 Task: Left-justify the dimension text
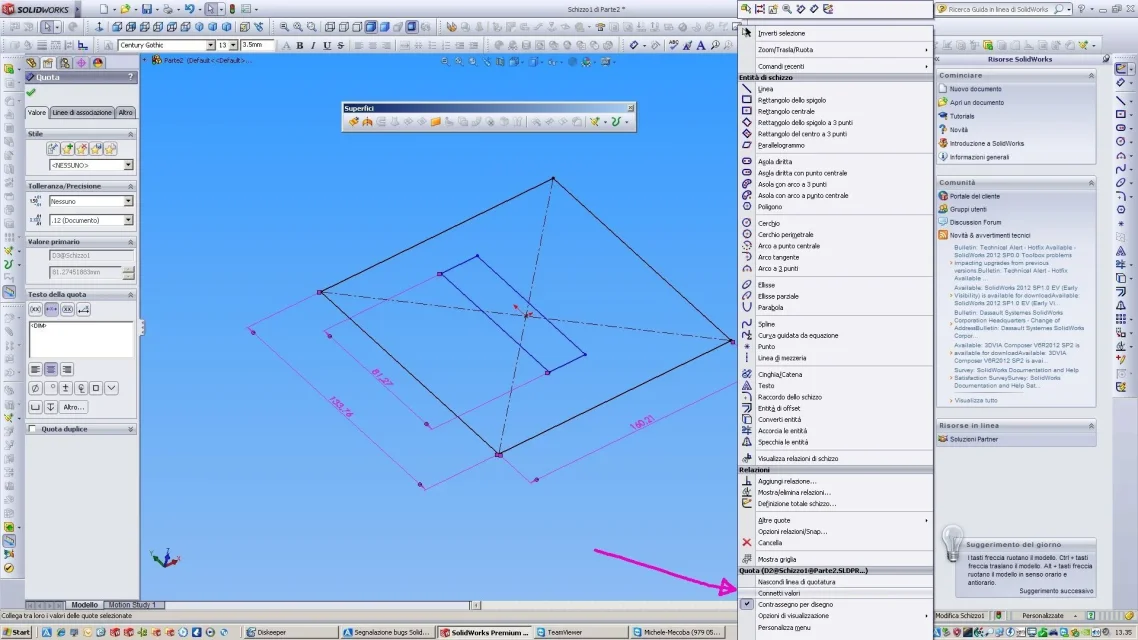coord(35,369)
